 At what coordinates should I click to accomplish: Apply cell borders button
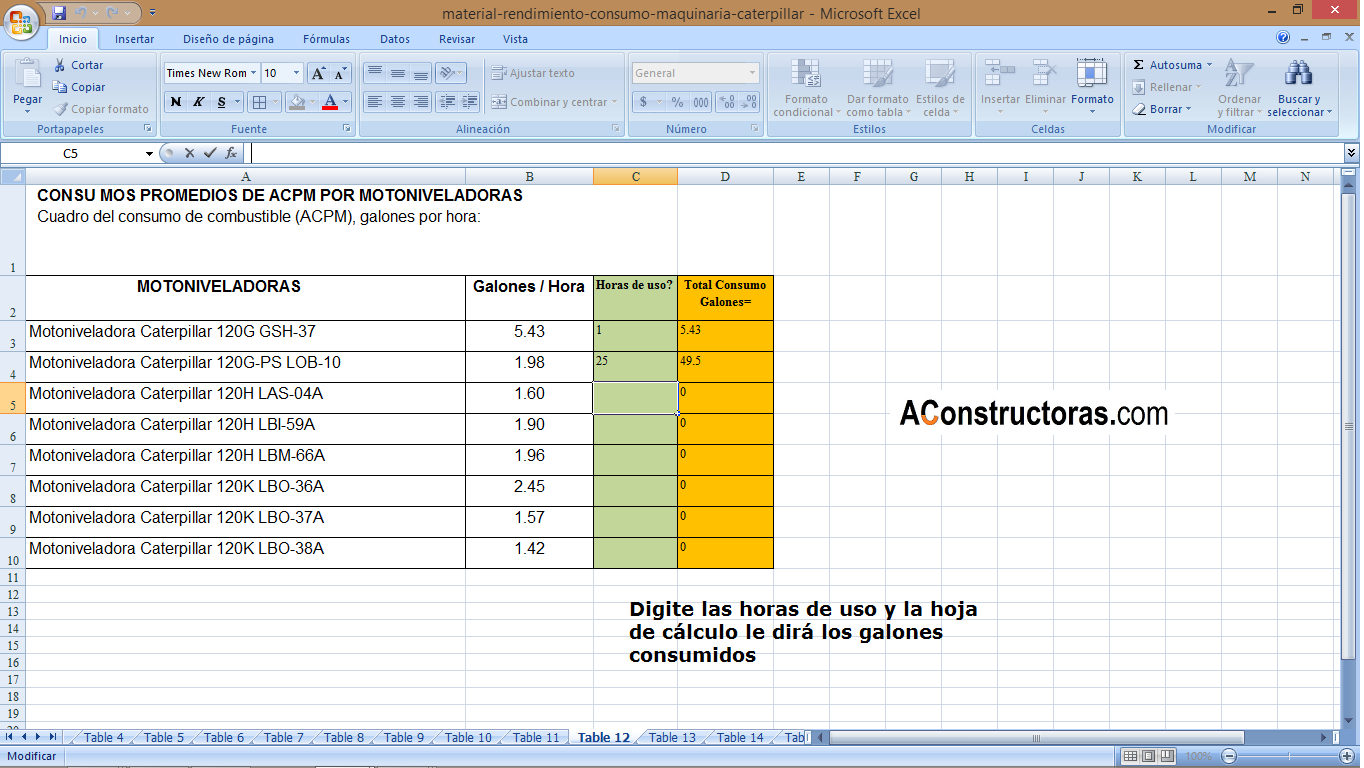258,102
